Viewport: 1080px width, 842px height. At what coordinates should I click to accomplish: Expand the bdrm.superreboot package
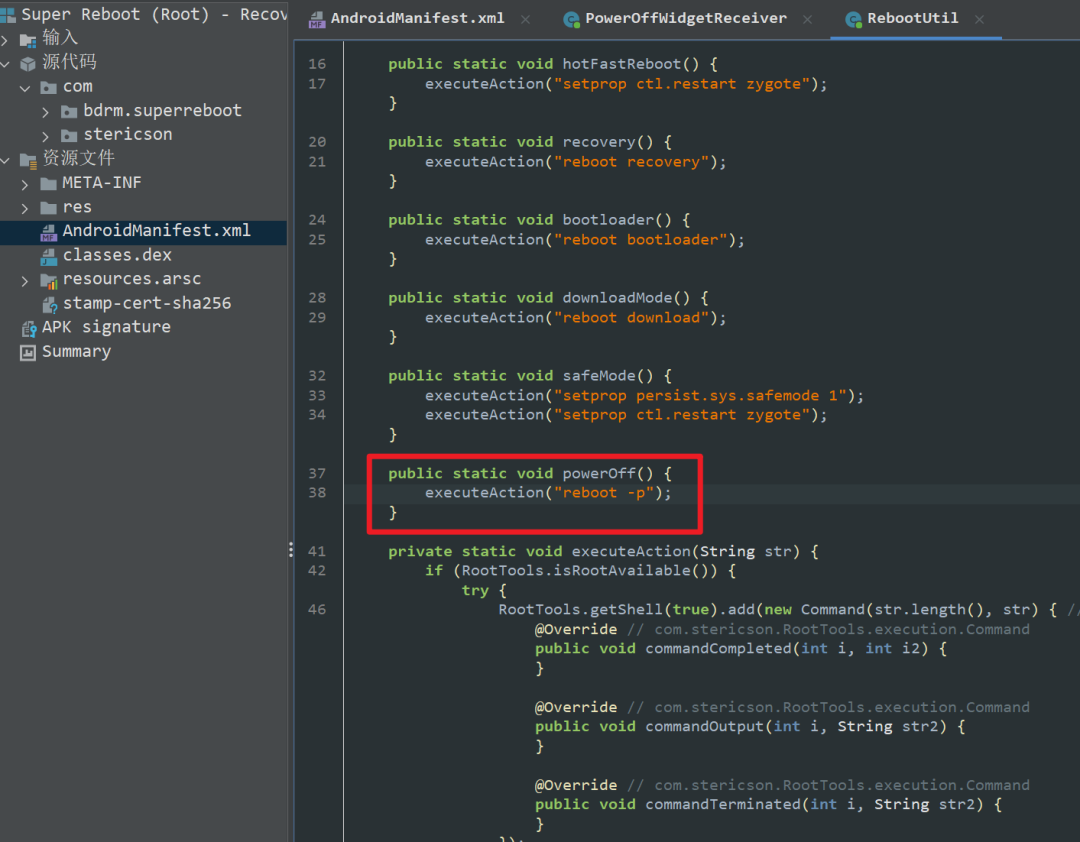pyautogui.click(x=45, y=112)
